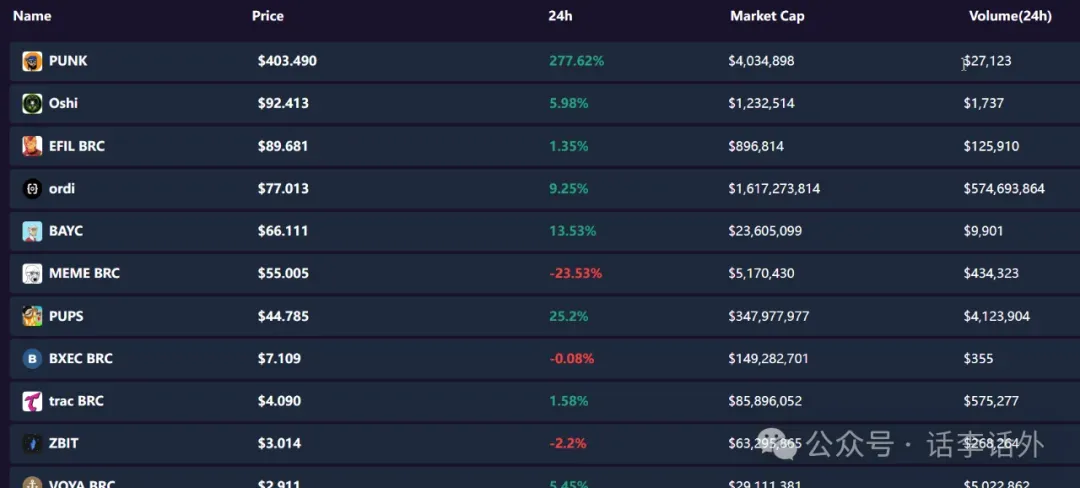
Task: Sort by the Price column header
Action: 268,16
